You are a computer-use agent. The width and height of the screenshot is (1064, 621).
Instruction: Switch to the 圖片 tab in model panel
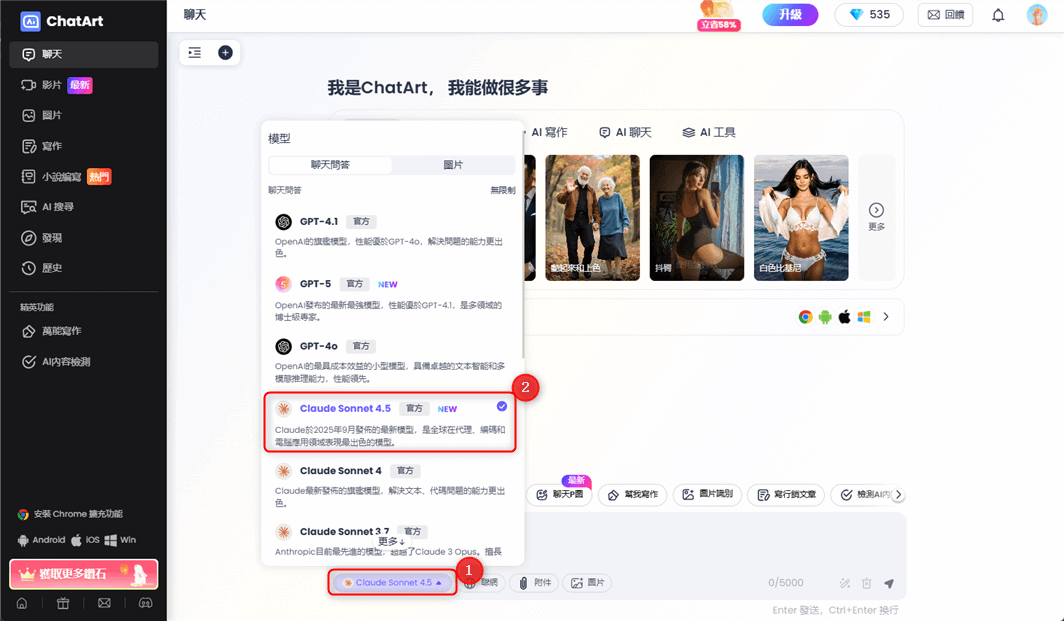[453, 165]
